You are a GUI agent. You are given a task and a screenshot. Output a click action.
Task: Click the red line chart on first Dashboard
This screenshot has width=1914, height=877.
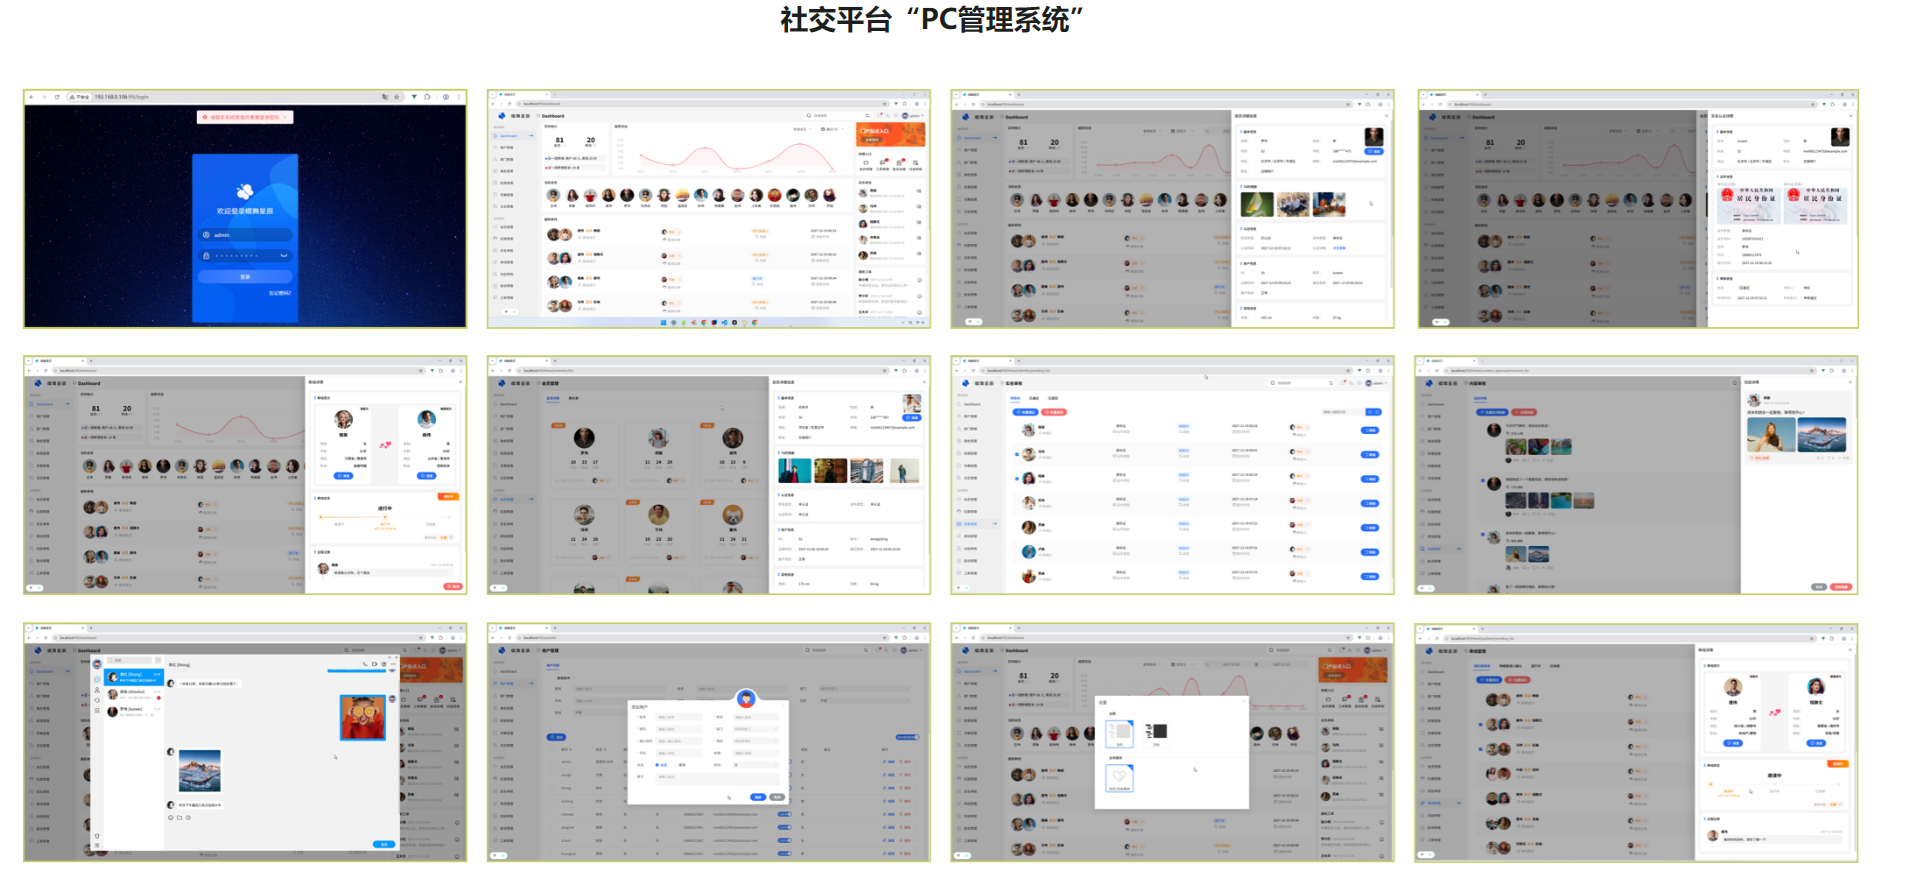click(738, 155)
